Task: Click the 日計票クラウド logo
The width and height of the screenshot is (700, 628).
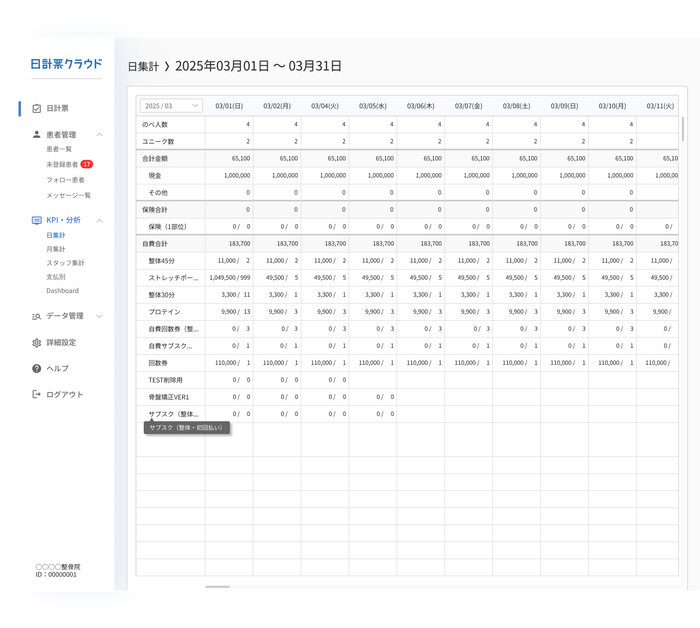Action: click(67, 64)
